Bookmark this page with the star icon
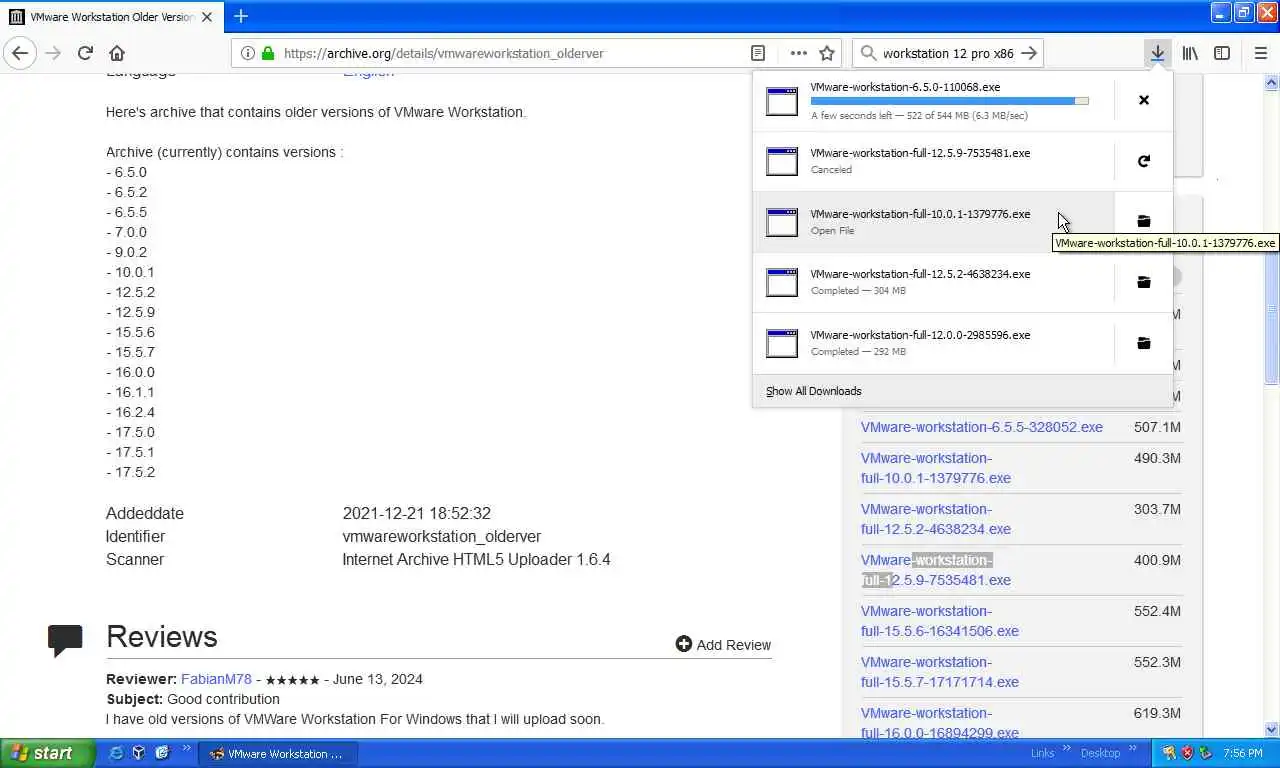1280x768 pixels. (x=827, y=53)
